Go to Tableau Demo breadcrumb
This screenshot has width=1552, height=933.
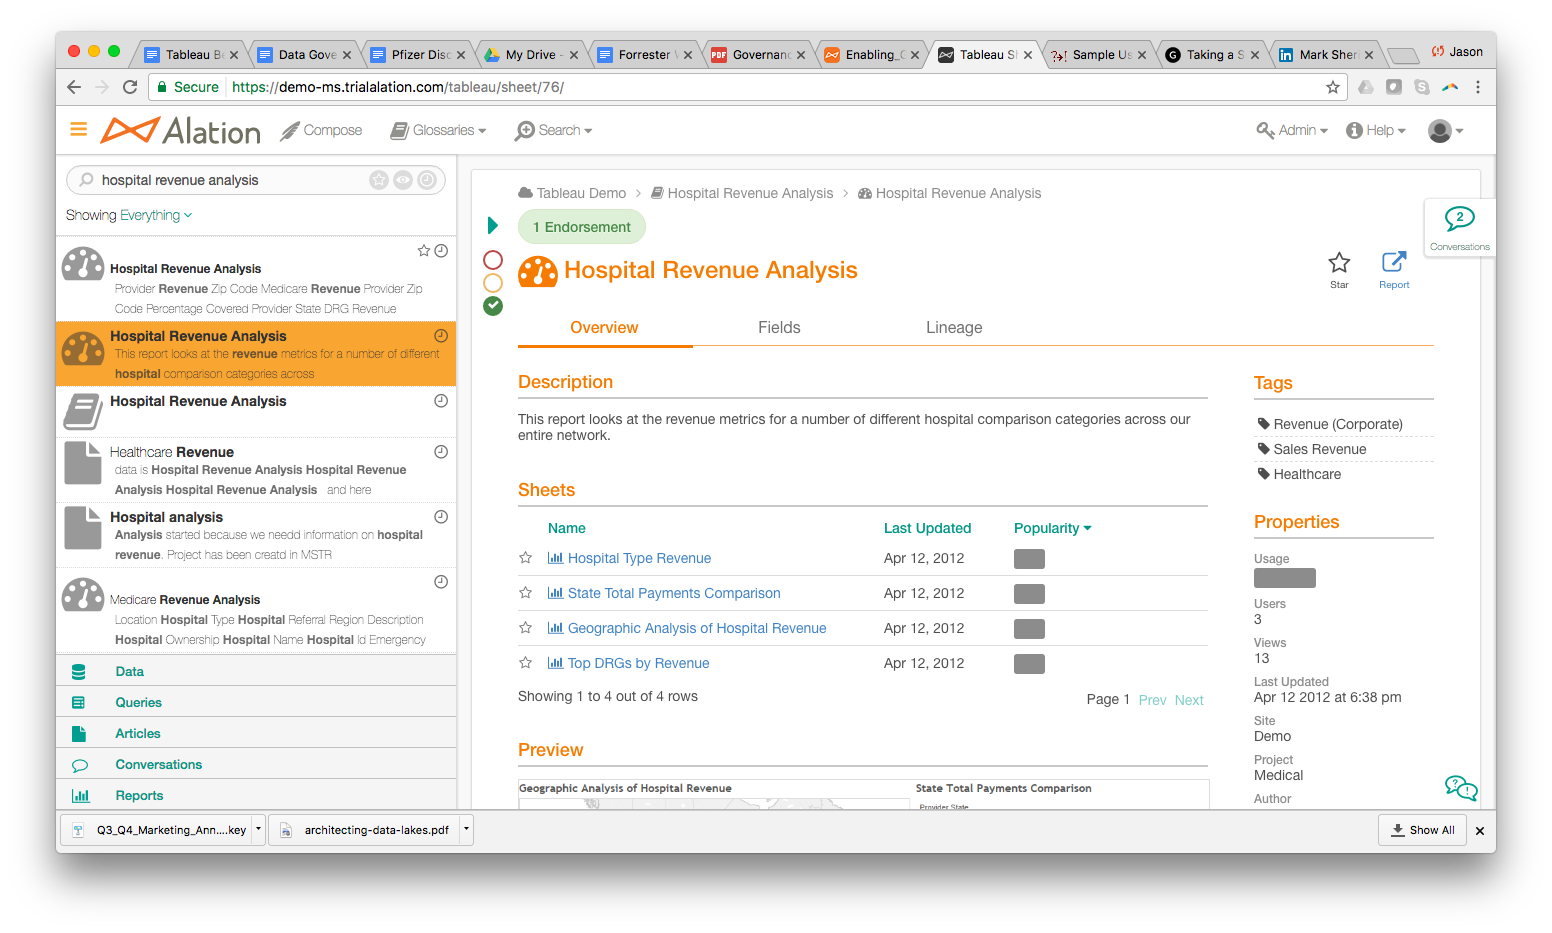tap(572, 193)
